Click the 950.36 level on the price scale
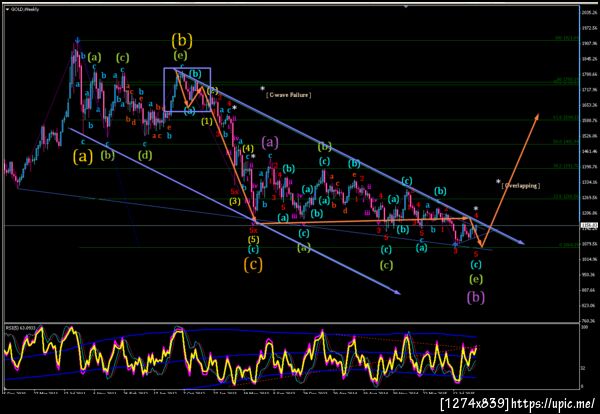 click(x=589, y=275)
